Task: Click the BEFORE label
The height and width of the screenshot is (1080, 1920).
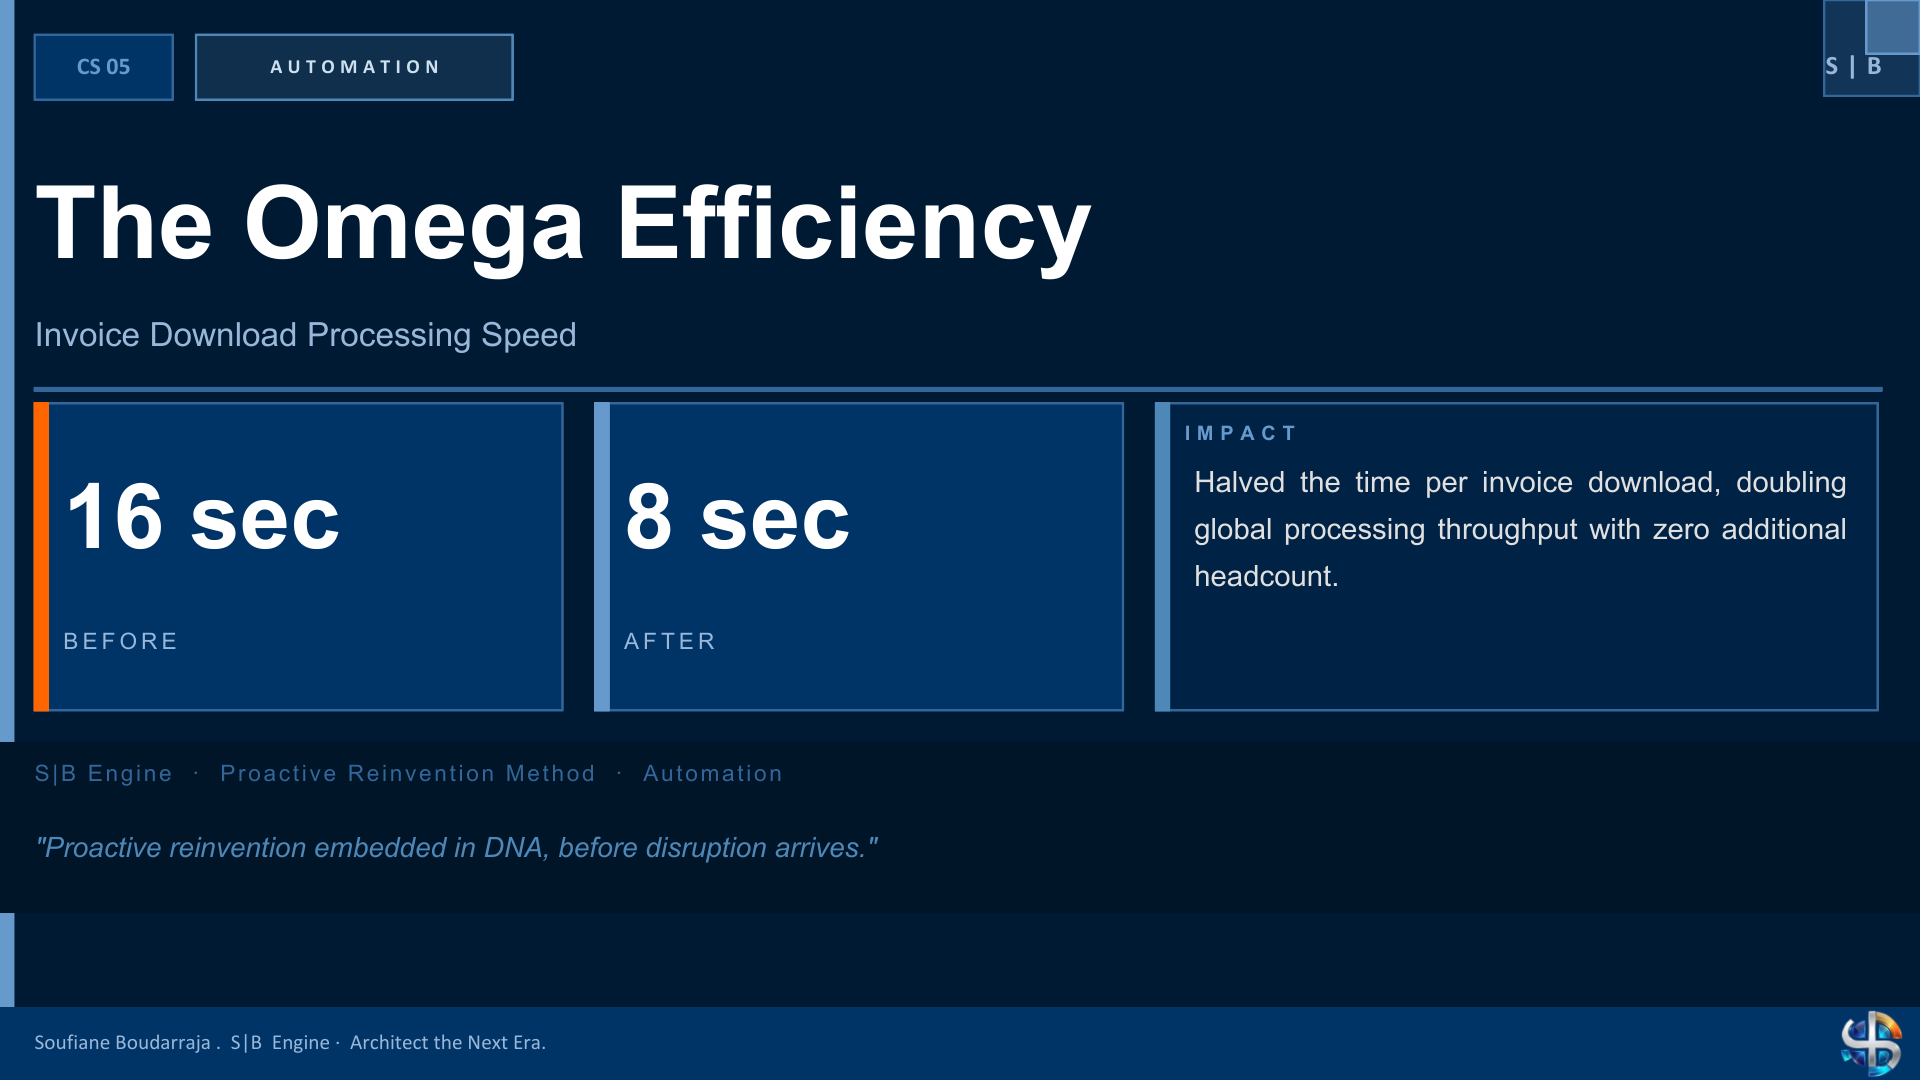Action: 121,641
